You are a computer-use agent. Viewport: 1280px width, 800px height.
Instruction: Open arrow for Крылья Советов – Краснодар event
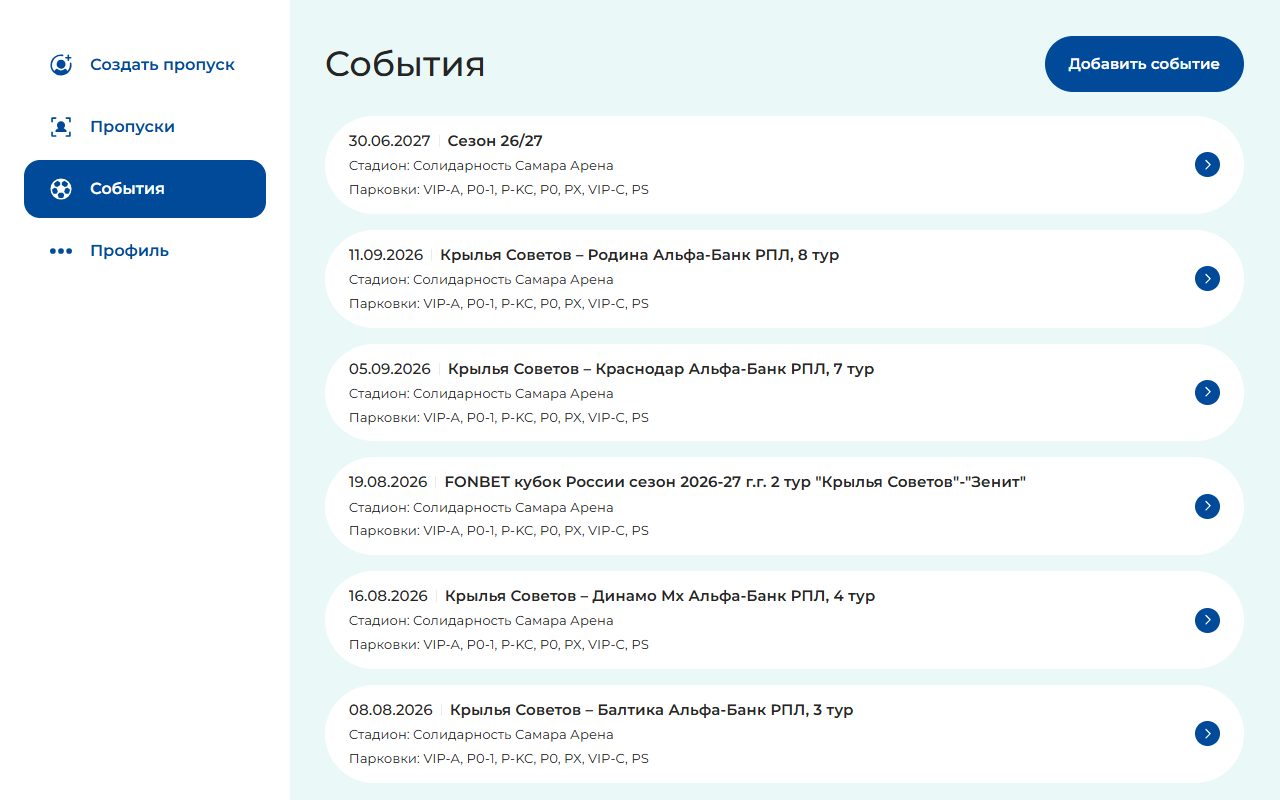(x=1207, y=392)
